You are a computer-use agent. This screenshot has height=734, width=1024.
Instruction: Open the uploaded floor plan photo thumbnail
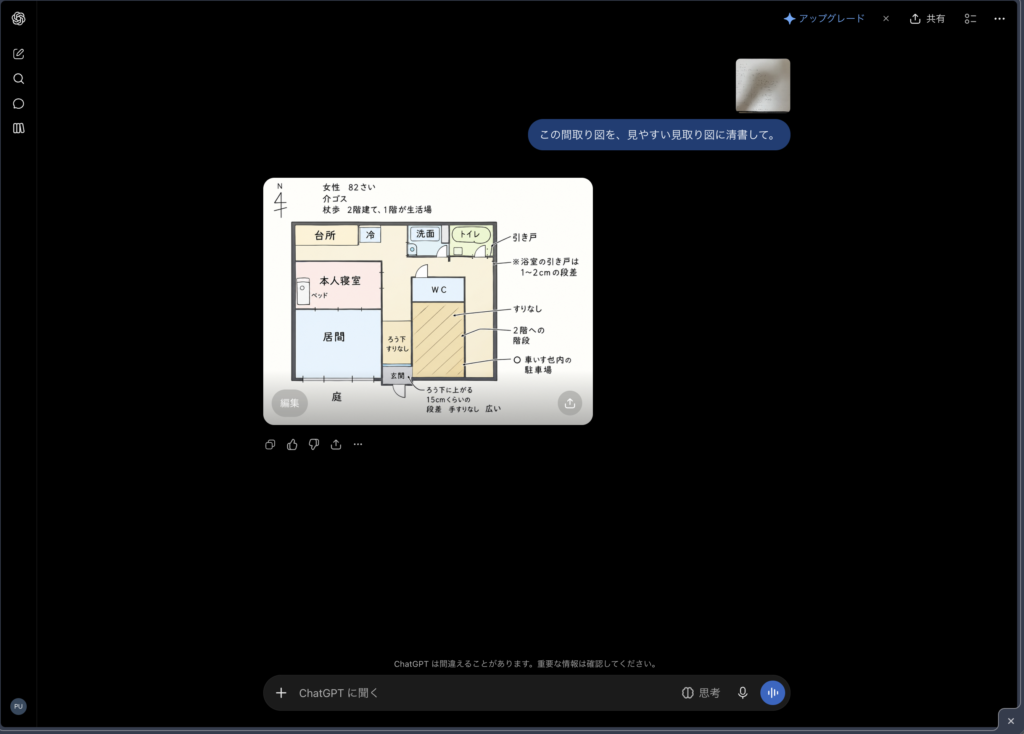(x=763, y=86)
